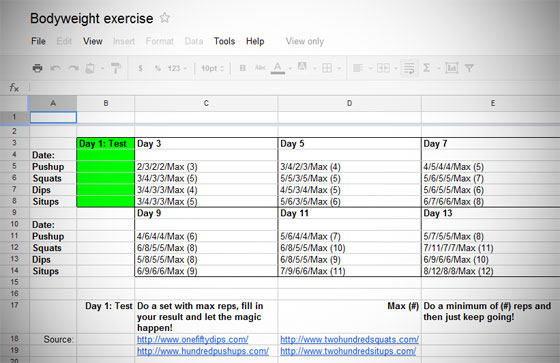
Task: Click the Redo arrow icon
Action: 73,68
